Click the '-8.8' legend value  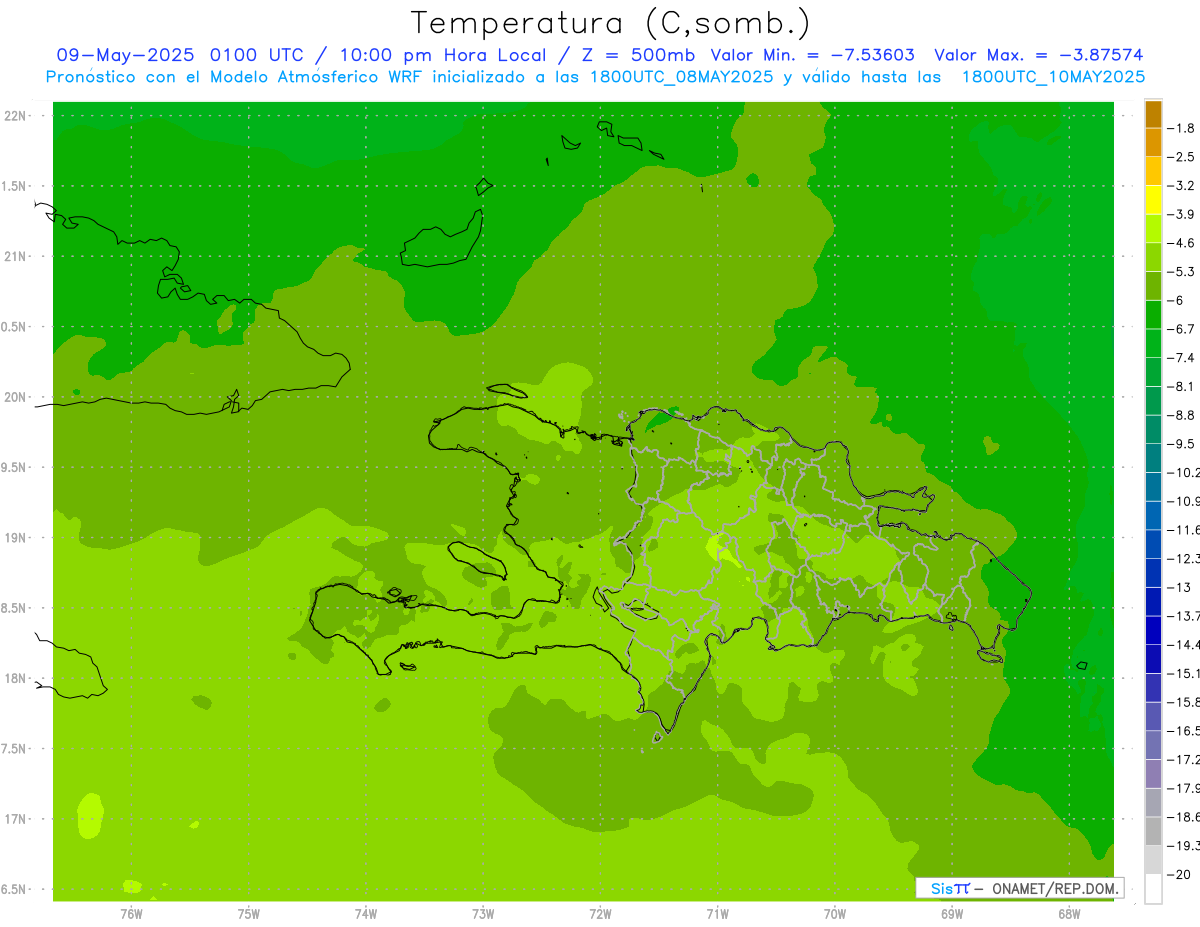[x=1183, y=415]
